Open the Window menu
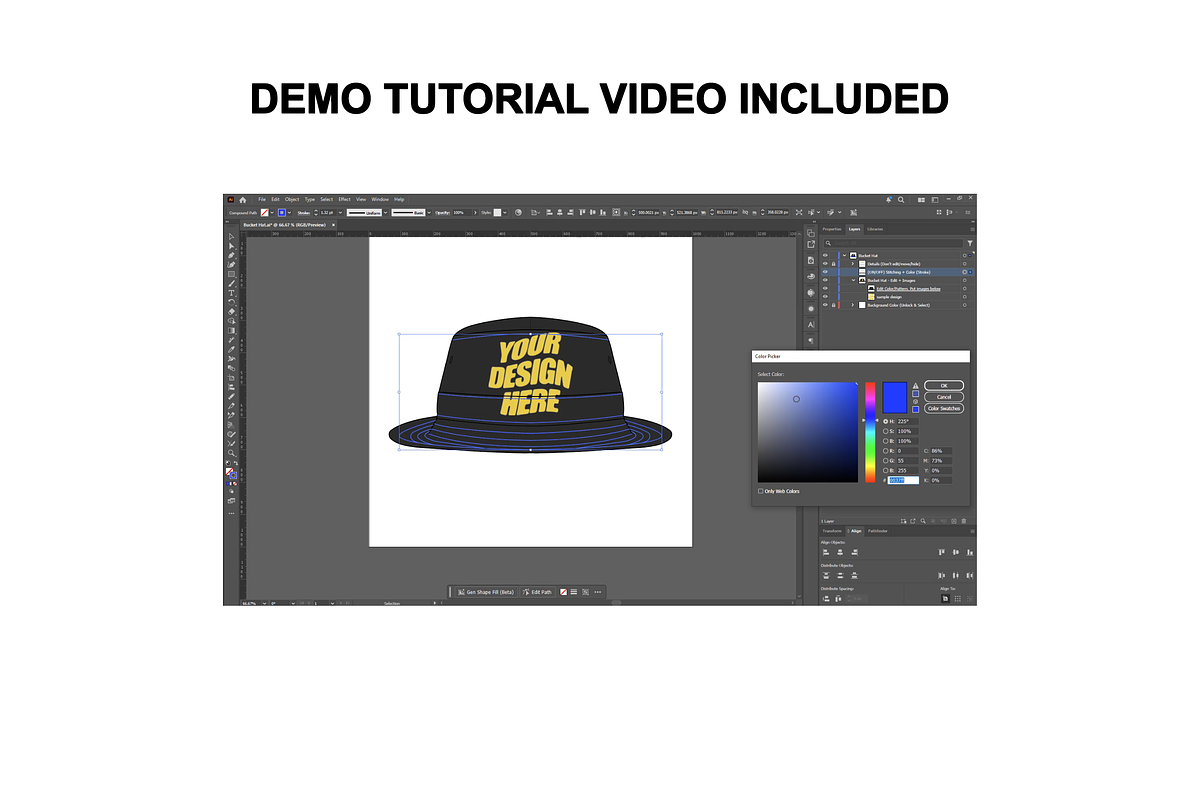 click(380, 199)
